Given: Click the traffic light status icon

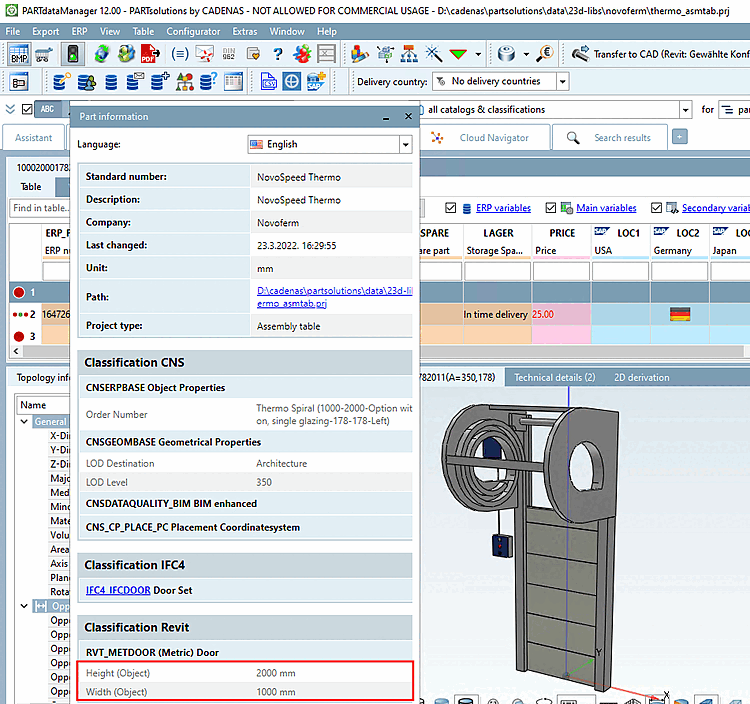Looking at the screenshot, I should (73, 53).
